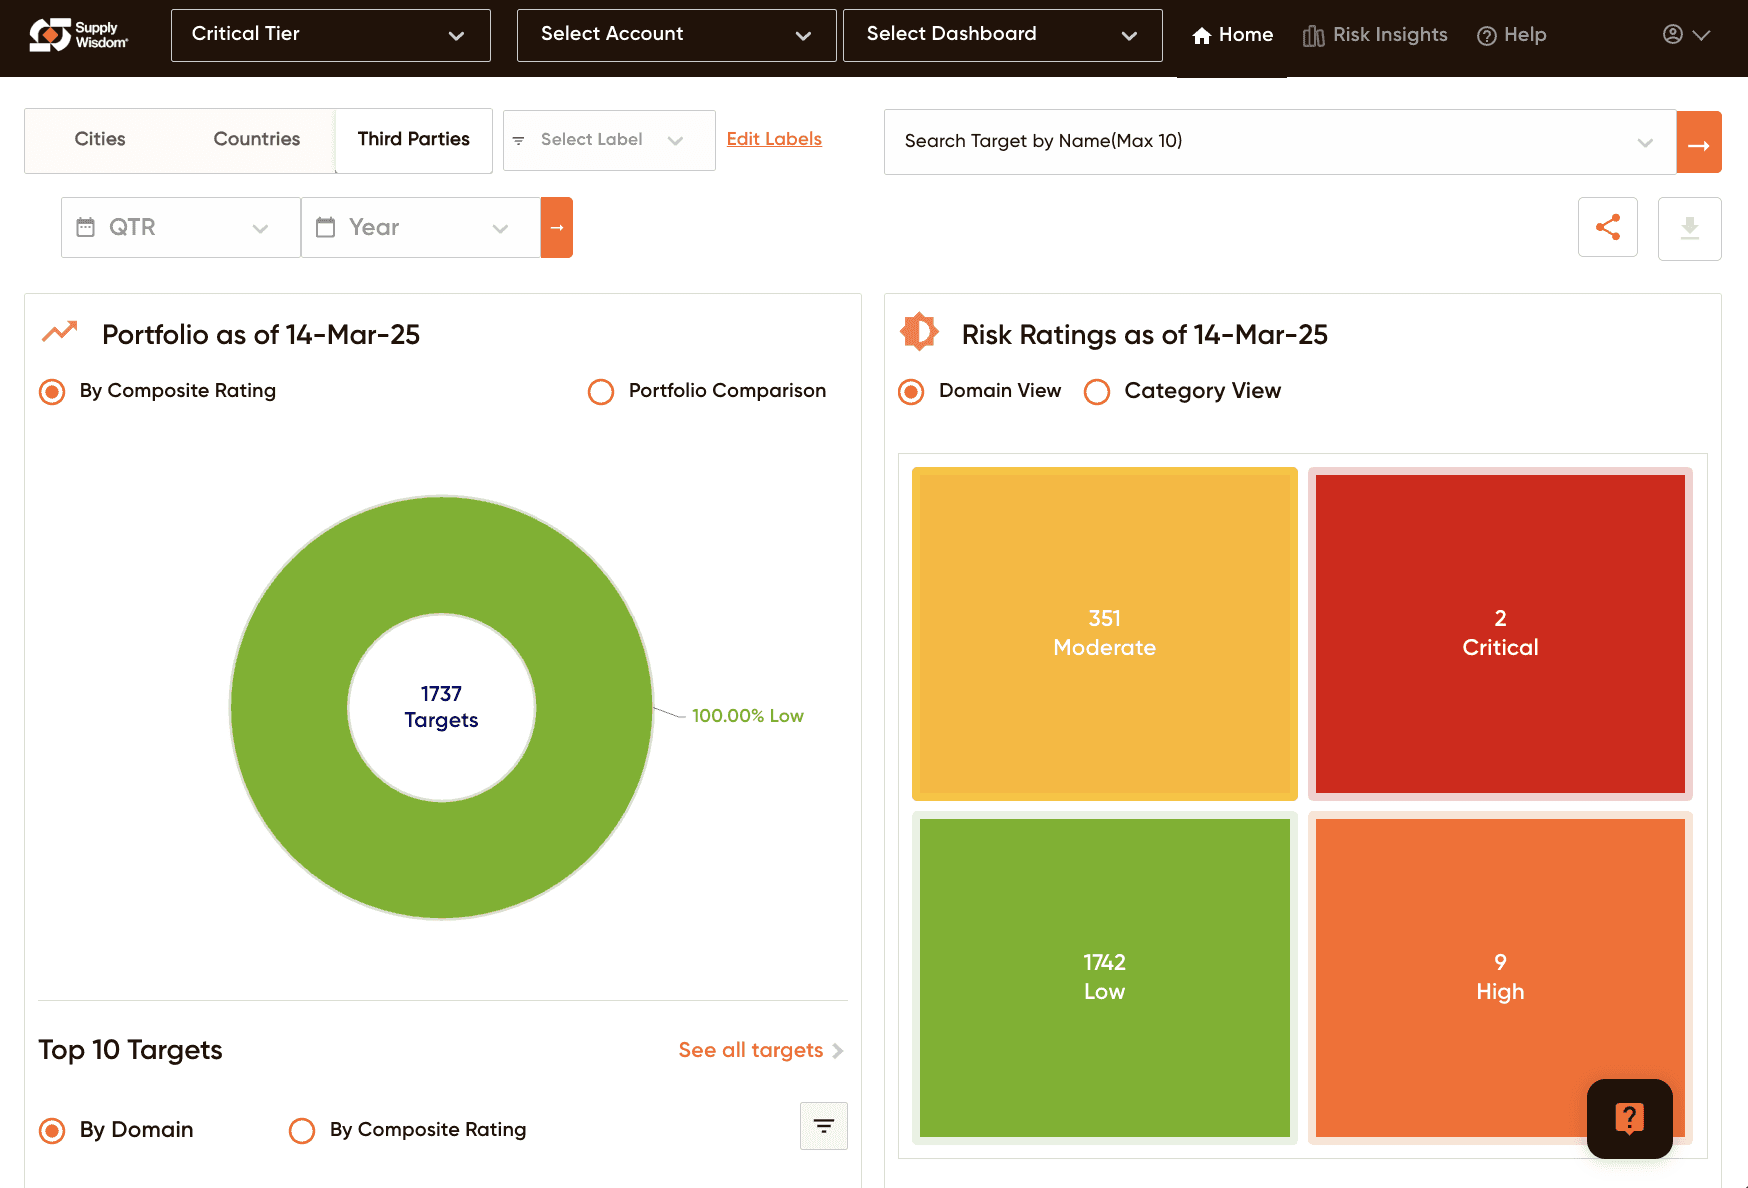This screenshot has height=1188, width=1748.
Task: Open the user profile icon menu
Action: point(1686,35)
